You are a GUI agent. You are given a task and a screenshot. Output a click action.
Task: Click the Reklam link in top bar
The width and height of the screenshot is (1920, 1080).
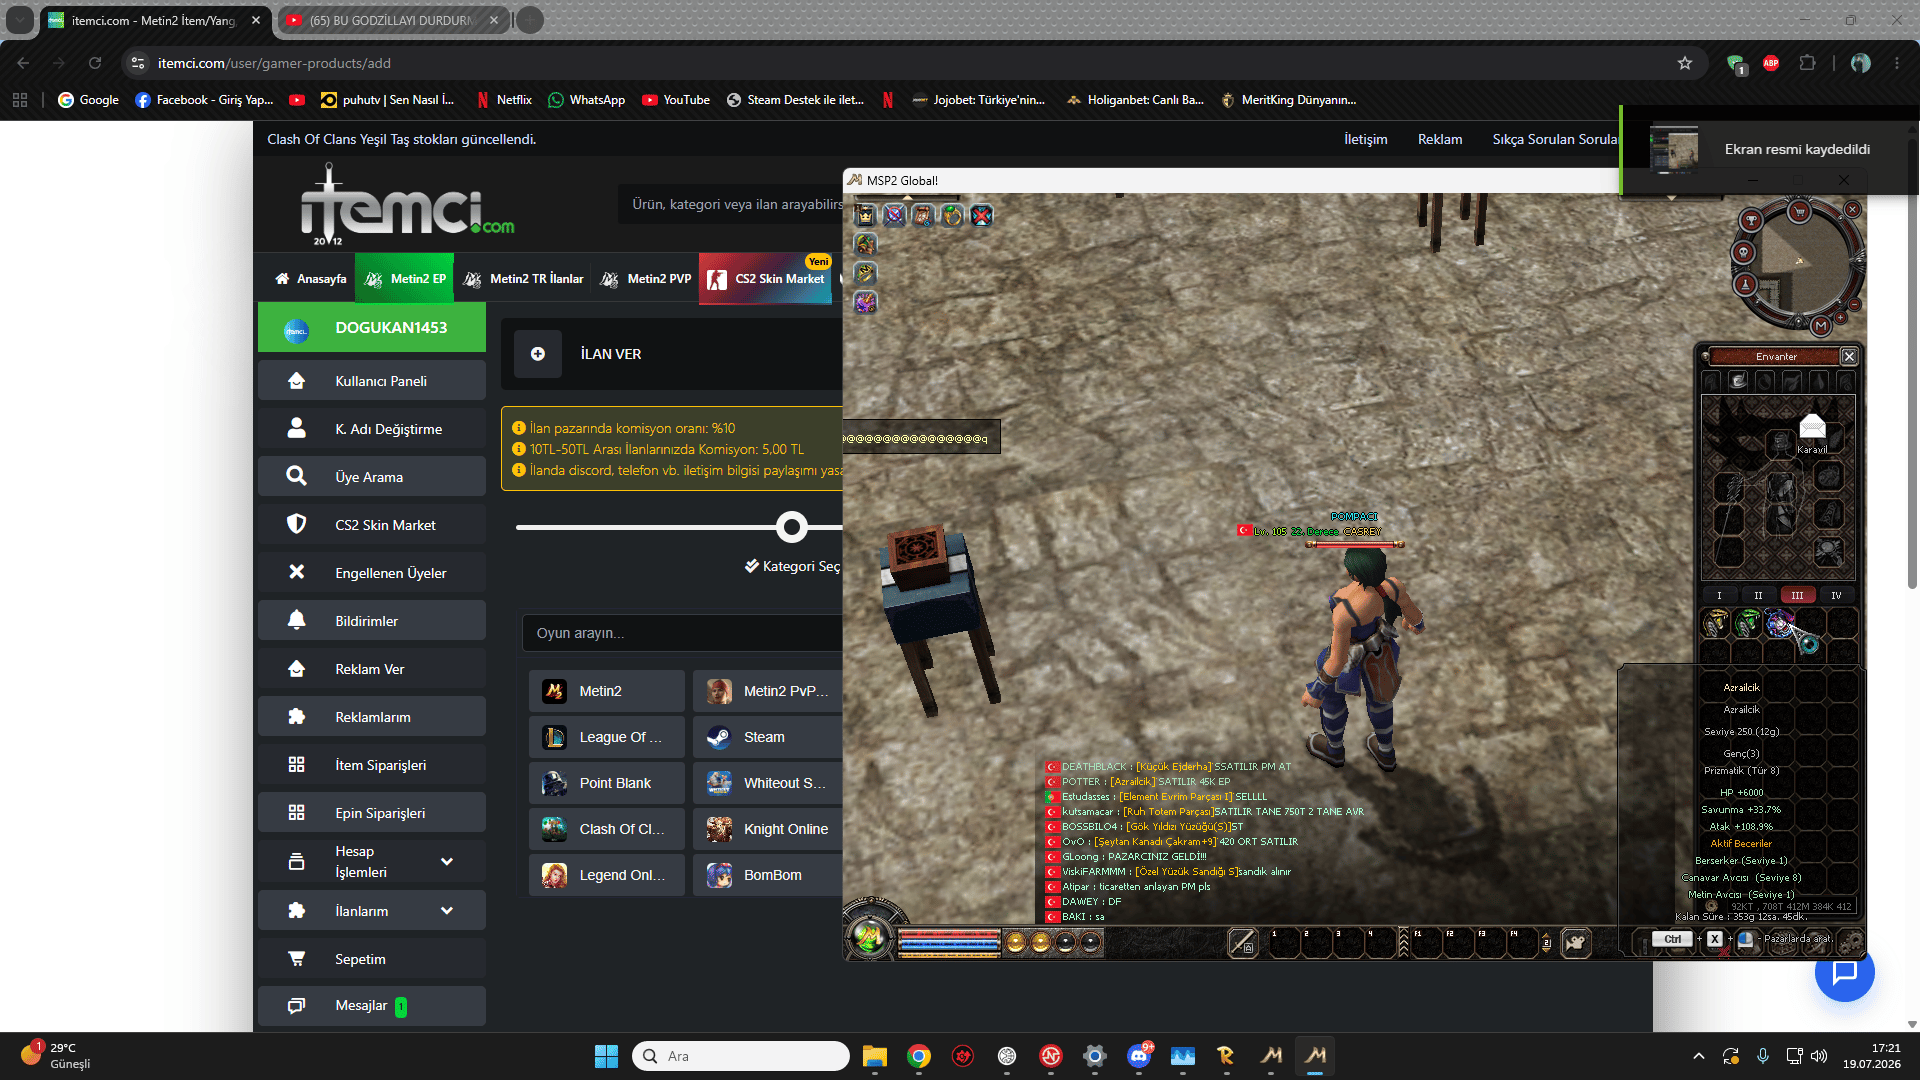click(1440, 139)
